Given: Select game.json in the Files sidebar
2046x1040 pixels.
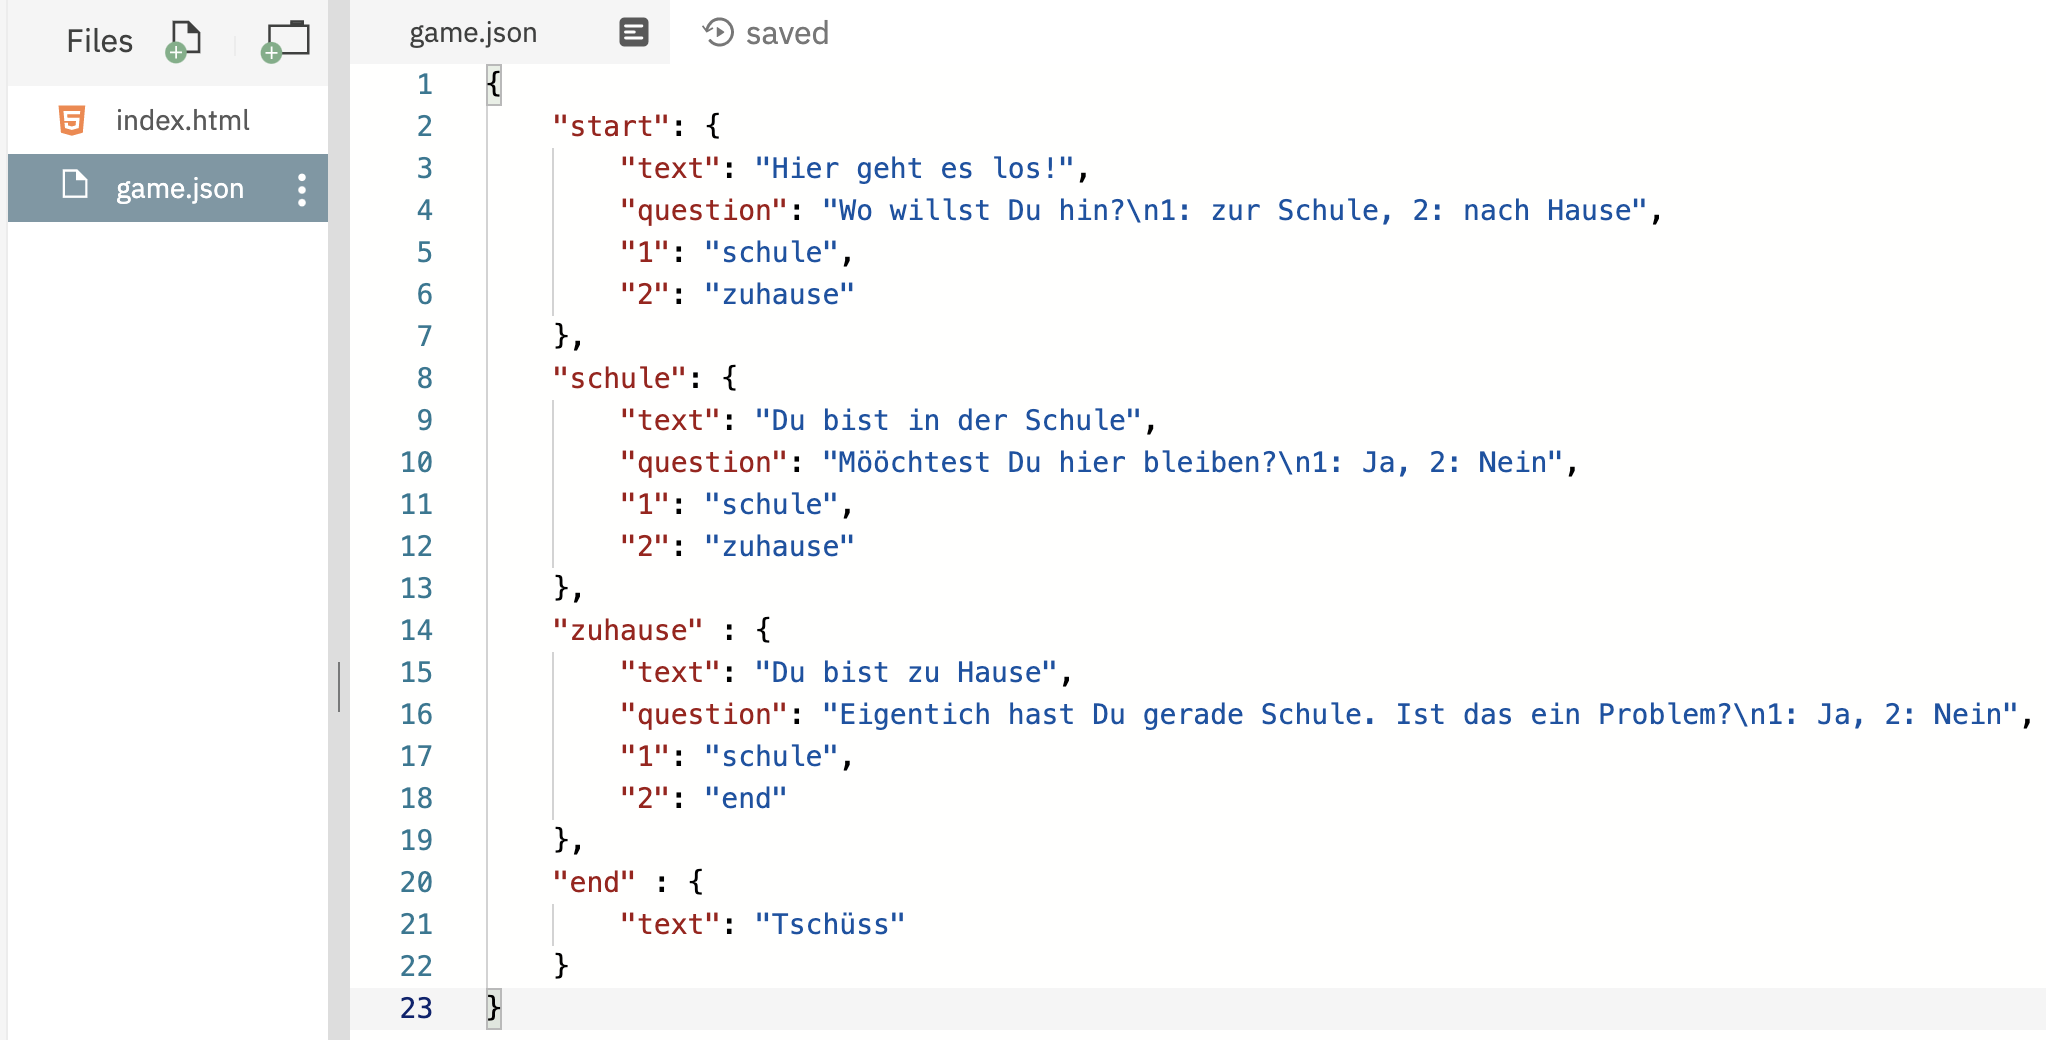Looking at the screenshot, I should point(178,188).
